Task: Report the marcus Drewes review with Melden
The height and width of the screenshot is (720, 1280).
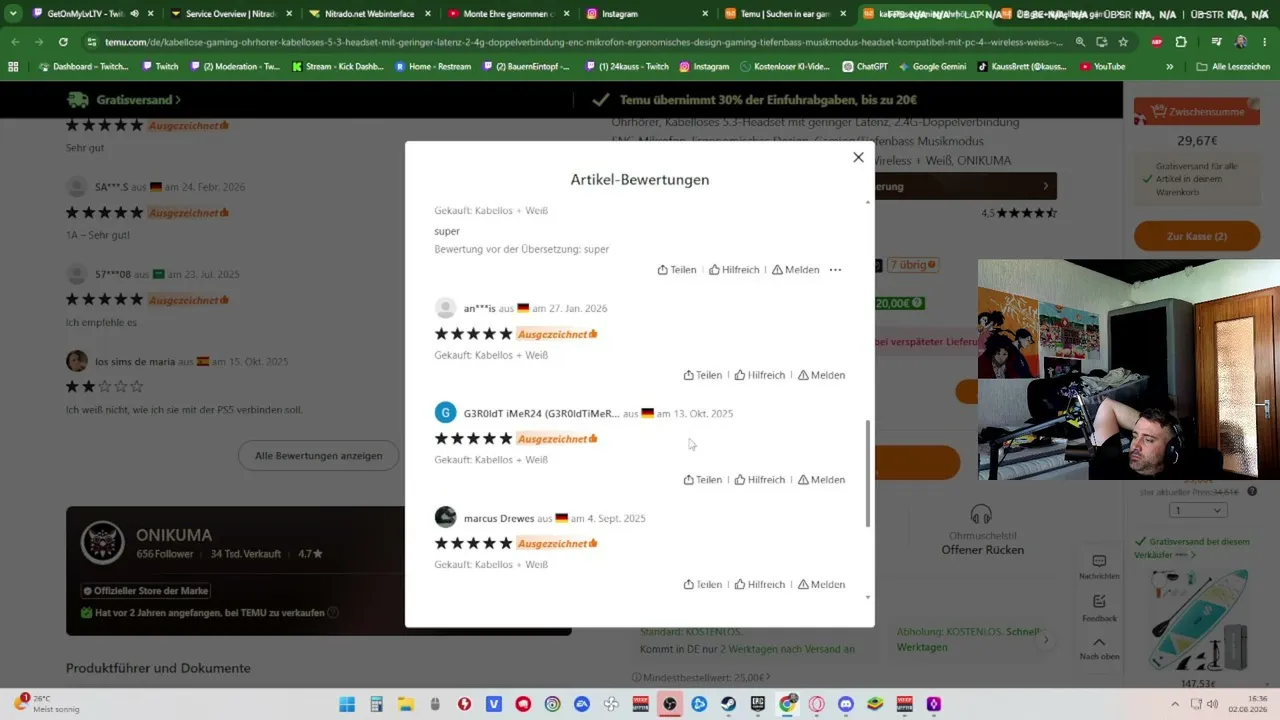Action: tap(822, 585)
